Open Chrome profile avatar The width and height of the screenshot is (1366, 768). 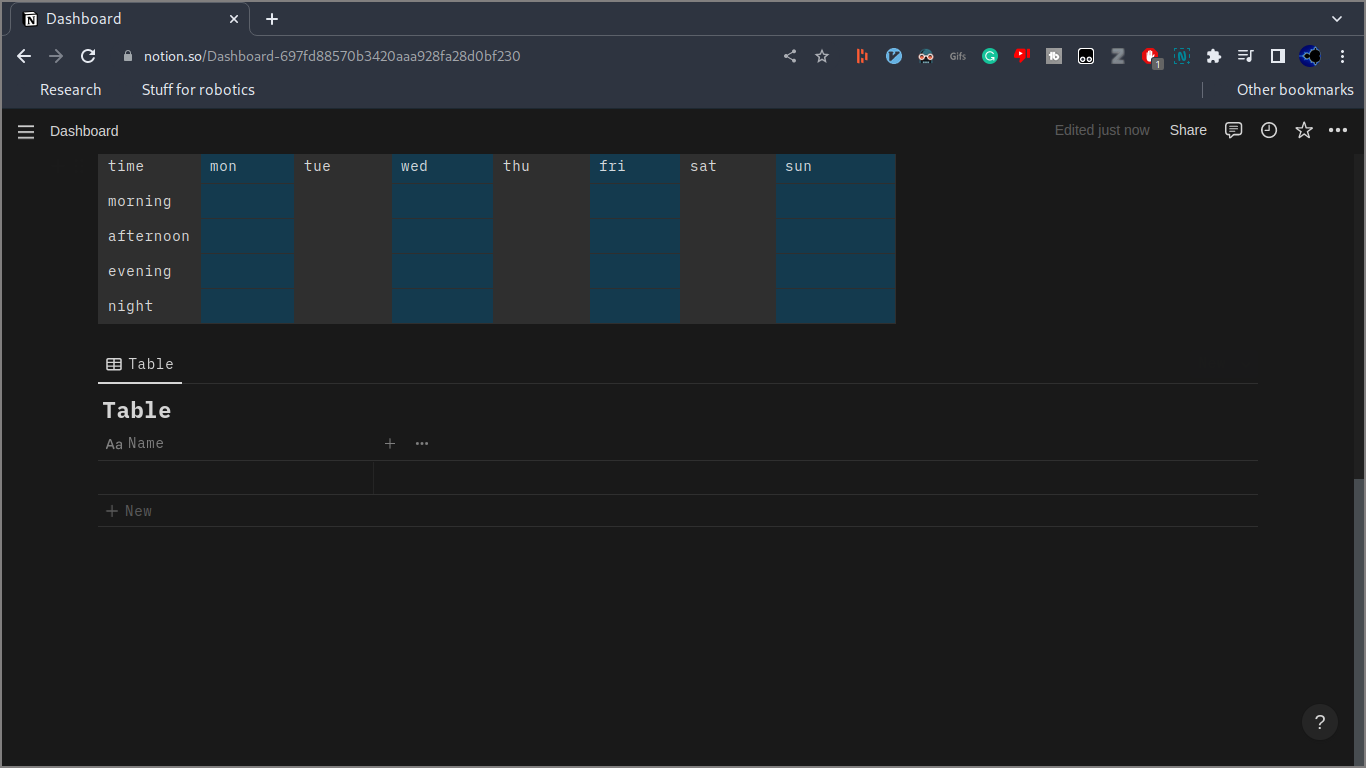point(1310,56)
